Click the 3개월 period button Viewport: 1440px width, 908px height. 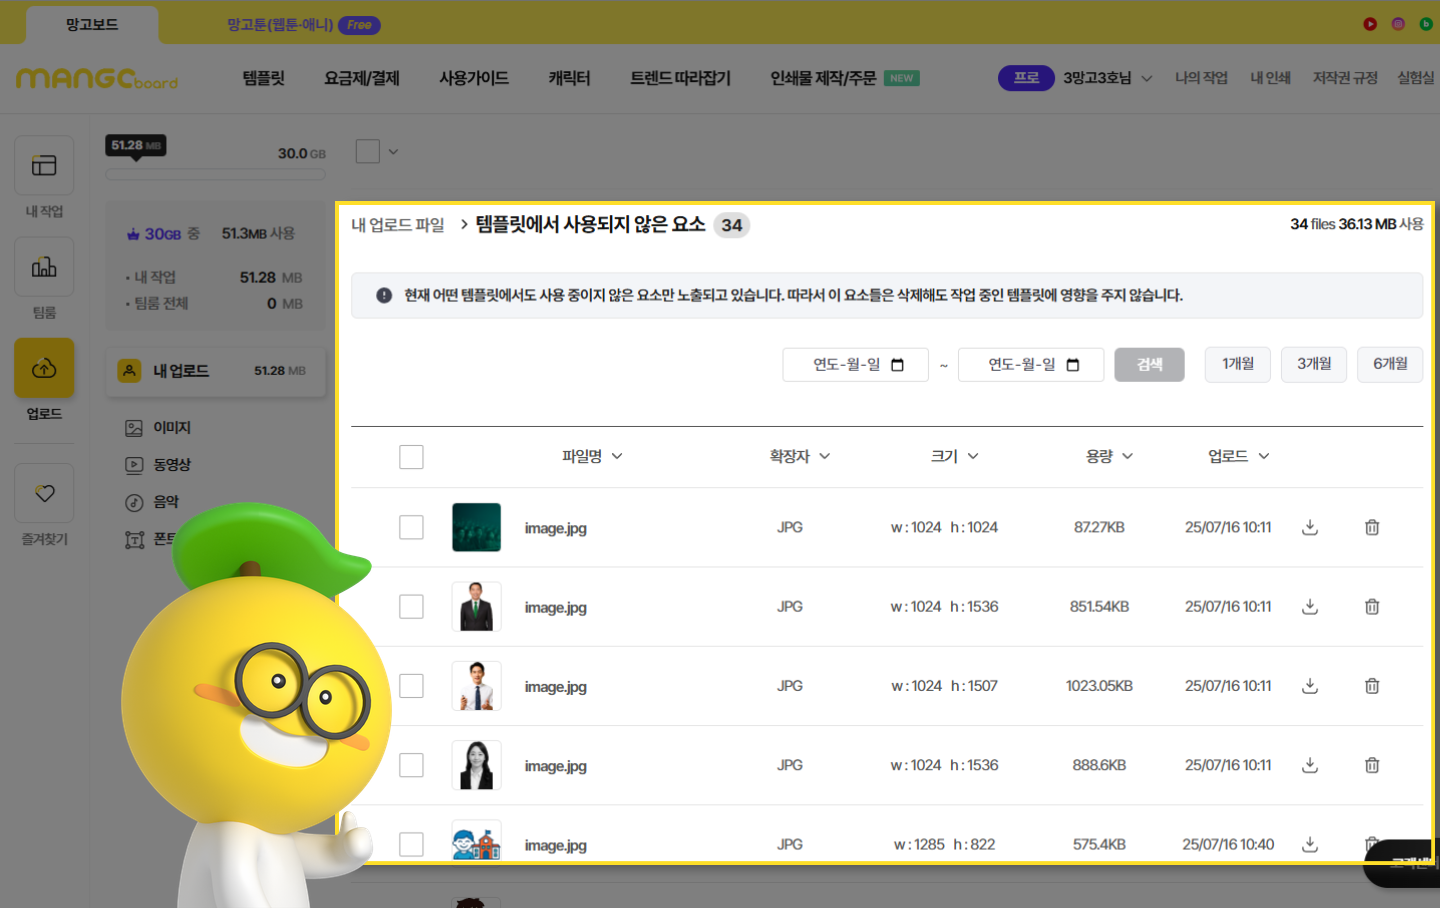tap(1314, 364)
